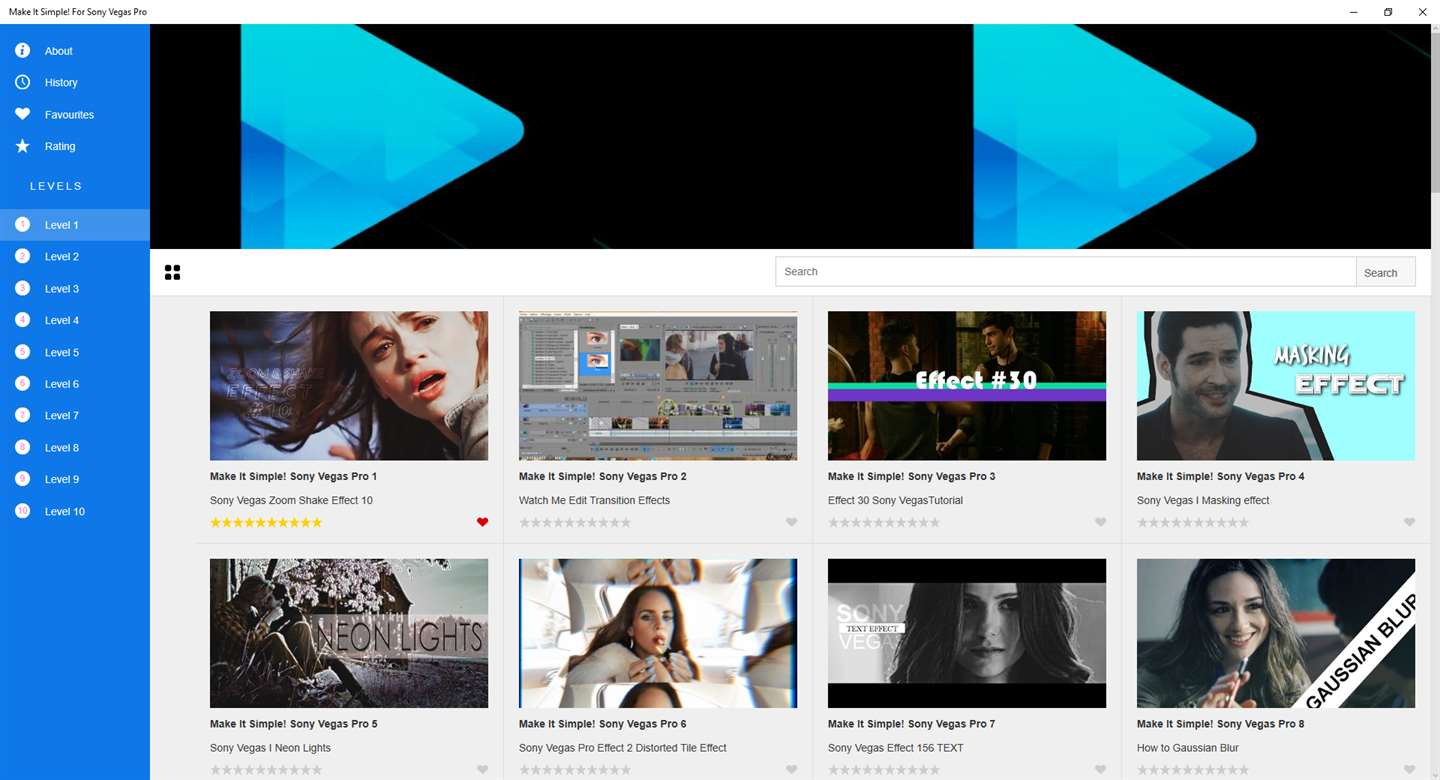Image resolution: width=1440 pixels, height=780 pixels.
Task: Rate Effect 30 Sony VegasTutorial stars
Action: coord(884,523)
